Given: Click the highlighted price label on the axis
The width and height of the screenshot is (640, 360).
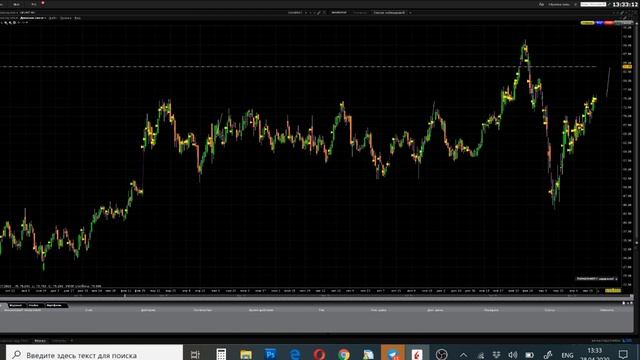Looking at the screenshot, I should click(627, 66).
